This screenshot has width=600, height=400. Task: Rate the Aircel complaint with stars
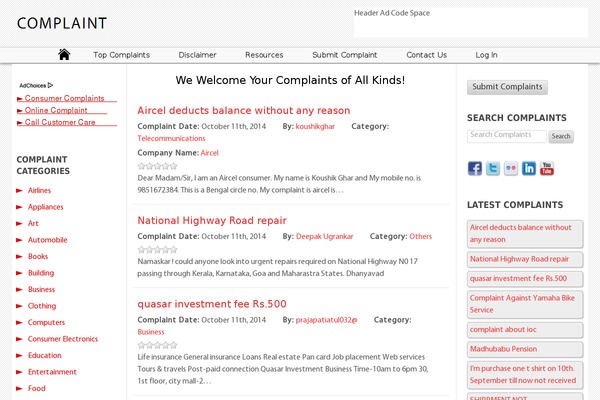pyautogui.click(x=157, y=166)
